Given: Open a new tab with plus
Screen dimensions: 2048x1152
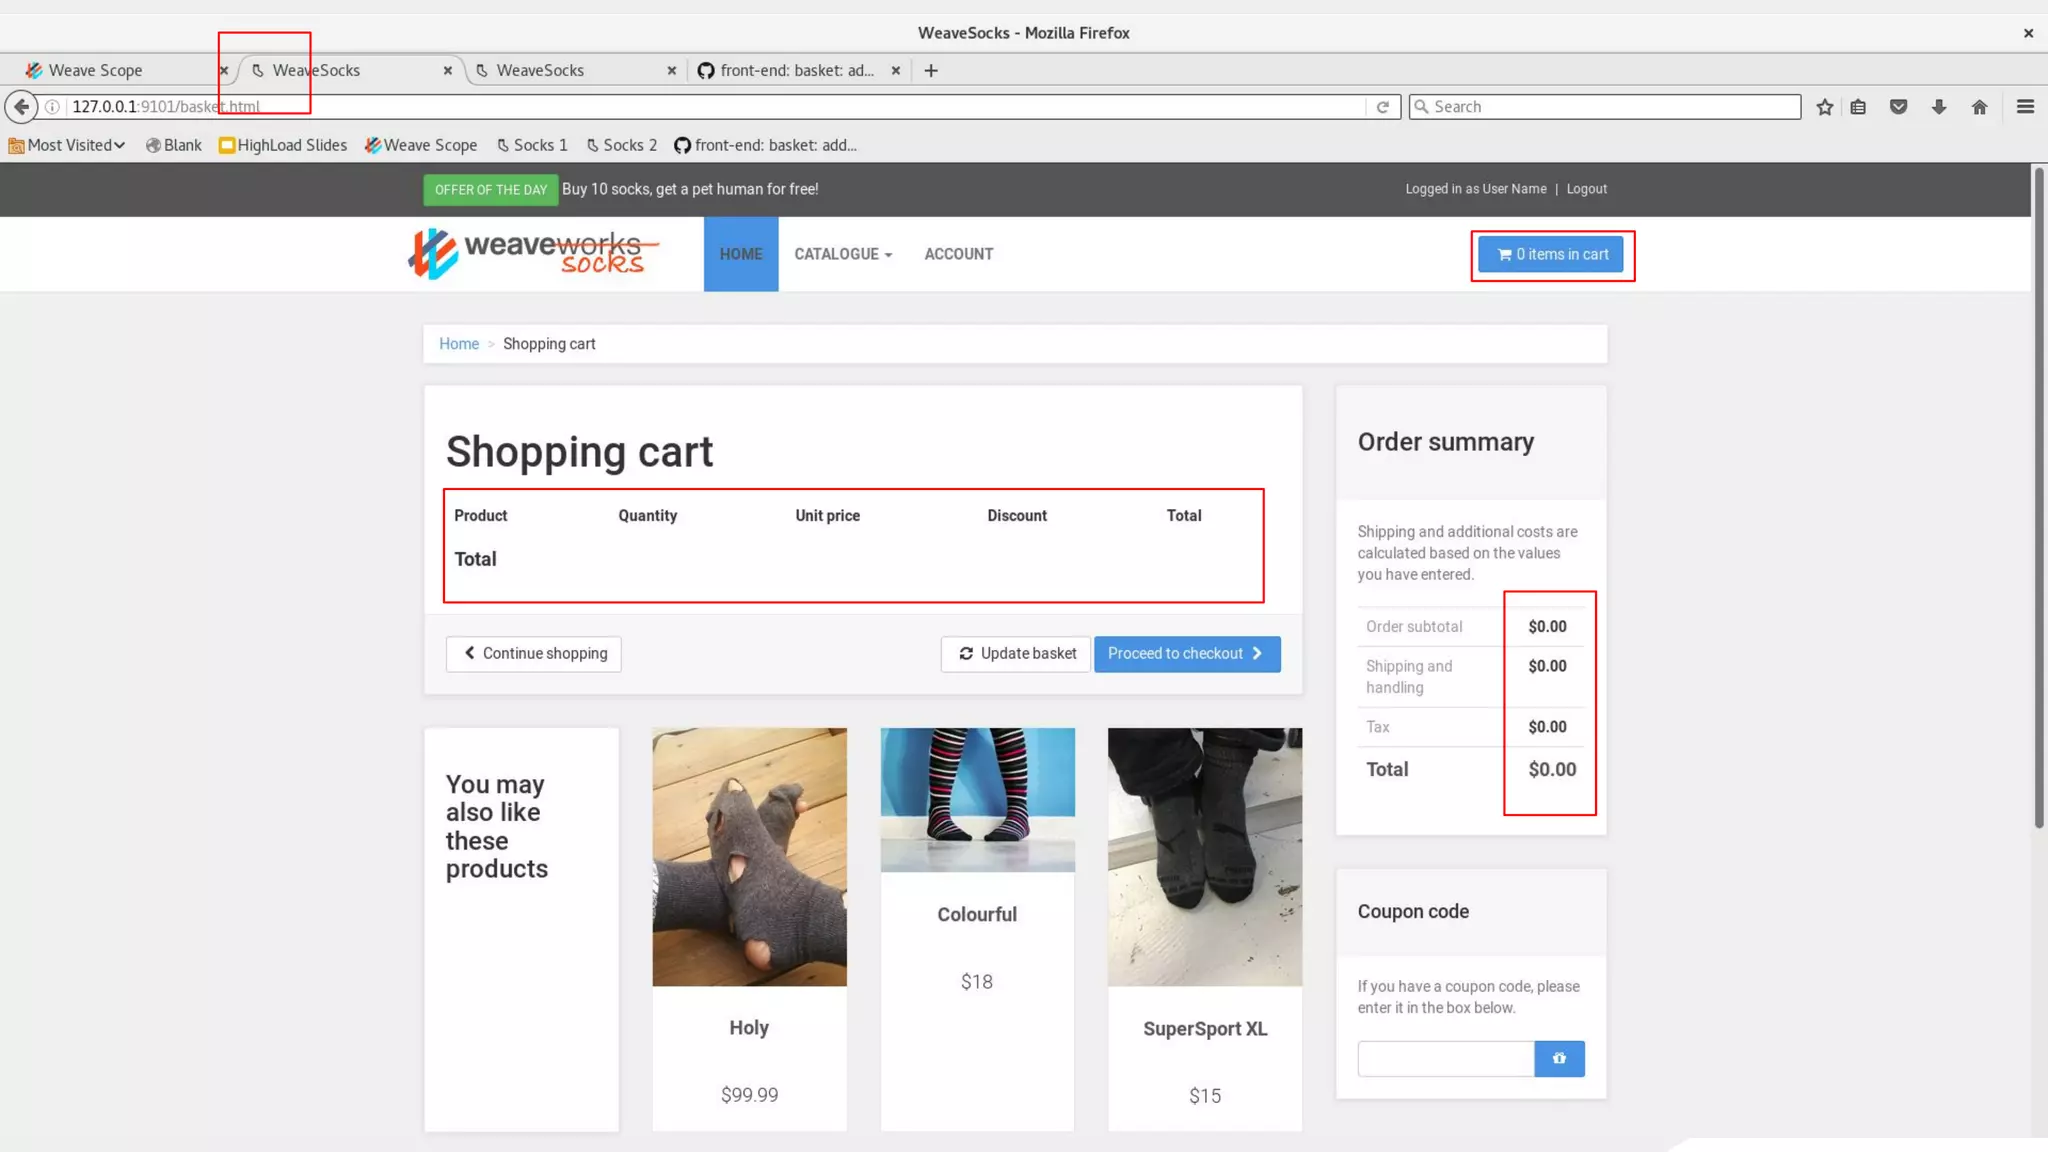Looking at the screenshot, I should click(931, 70).
